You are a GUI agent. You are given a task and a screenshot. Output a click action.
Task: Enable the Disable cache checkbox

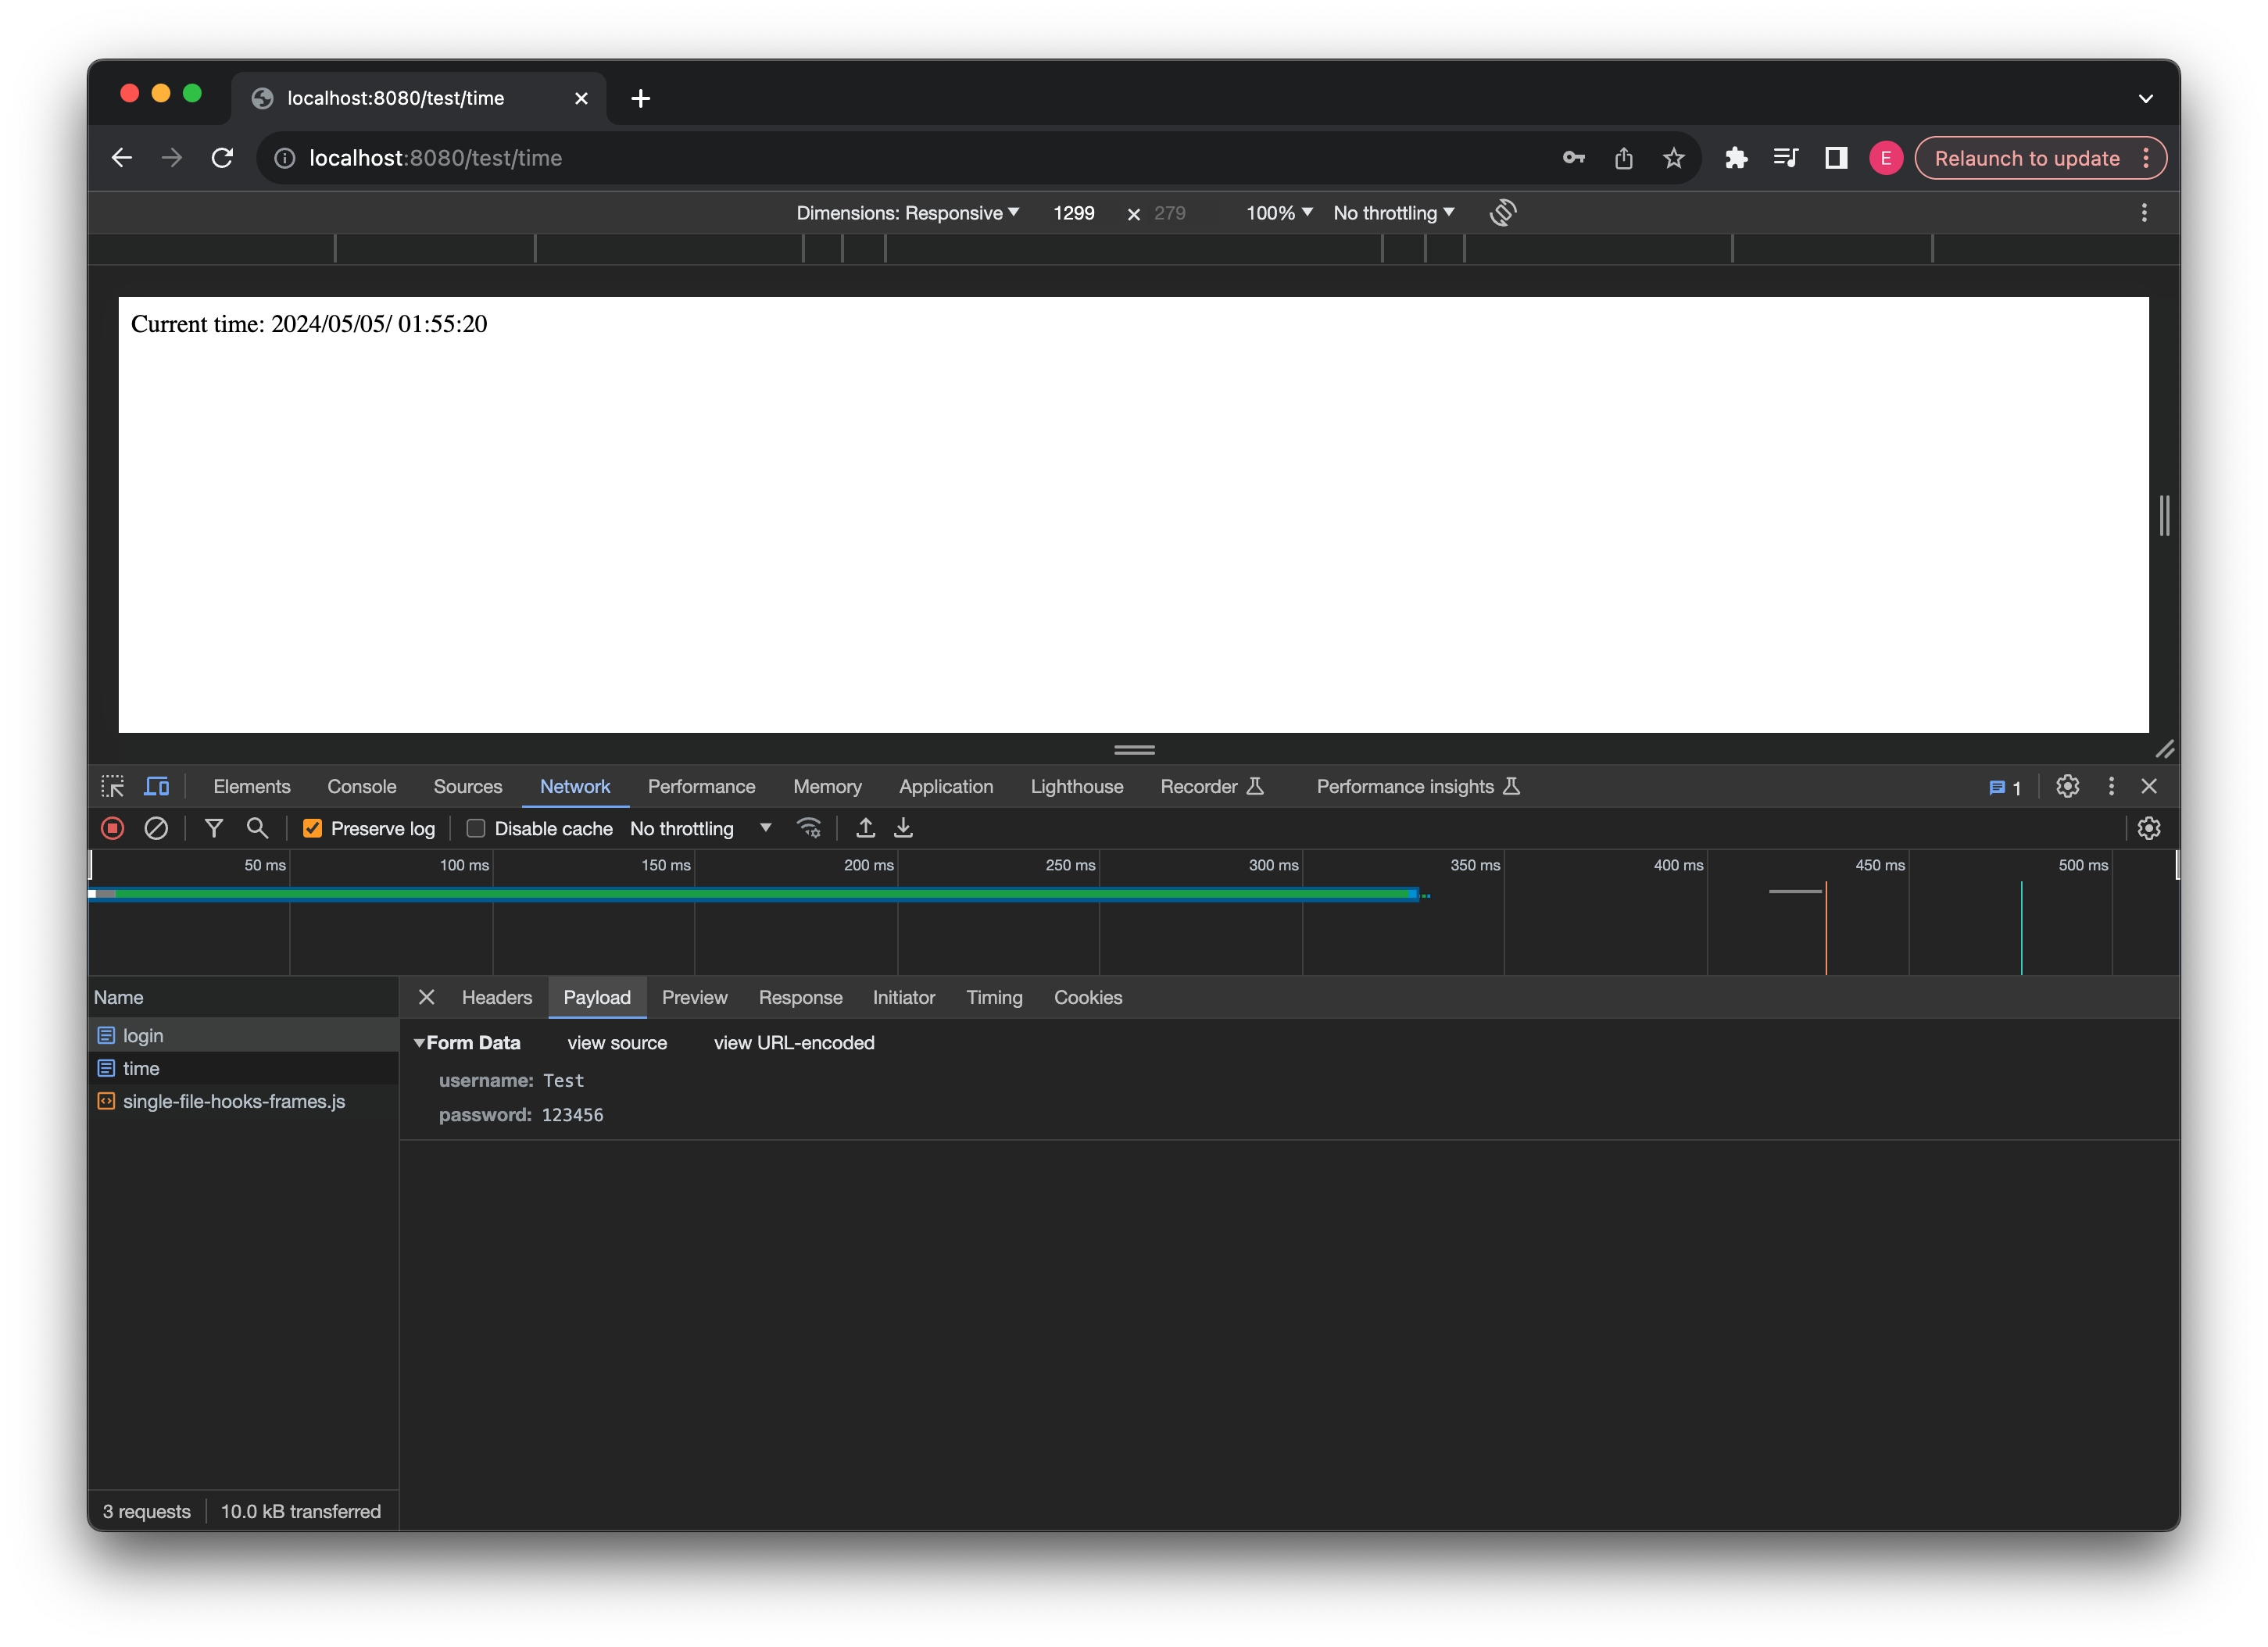(x=476, y=828)
